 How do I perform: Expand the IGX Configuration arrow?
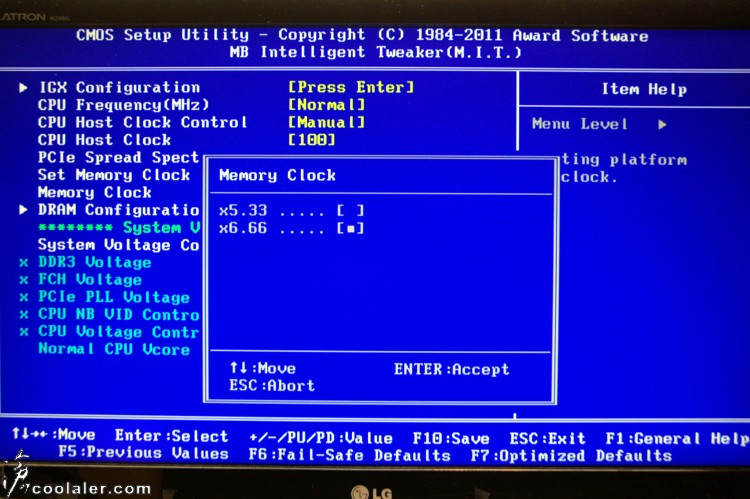pos(23,88)
